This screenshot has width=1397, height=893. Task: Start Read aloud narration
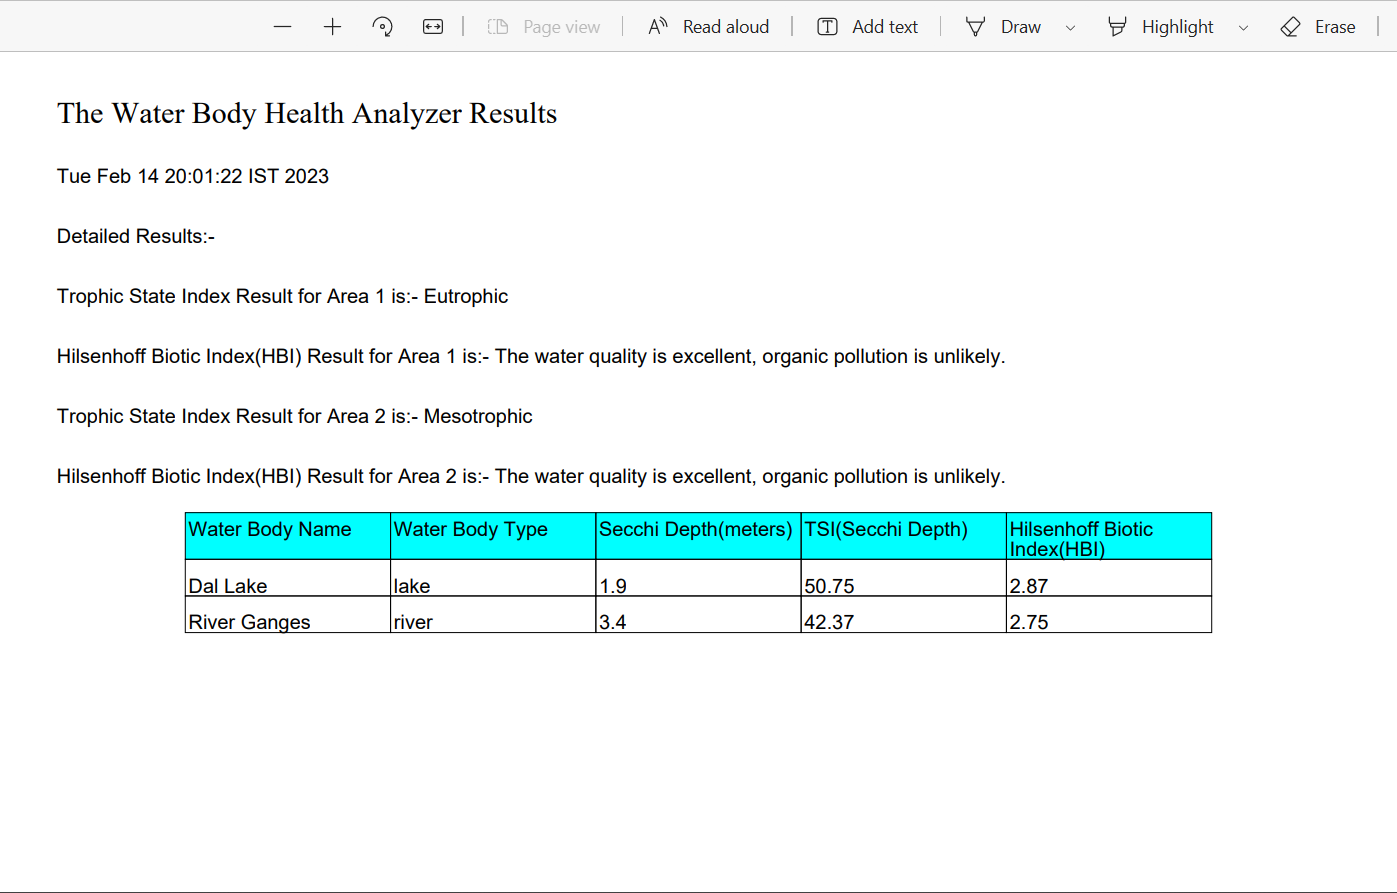709,26
